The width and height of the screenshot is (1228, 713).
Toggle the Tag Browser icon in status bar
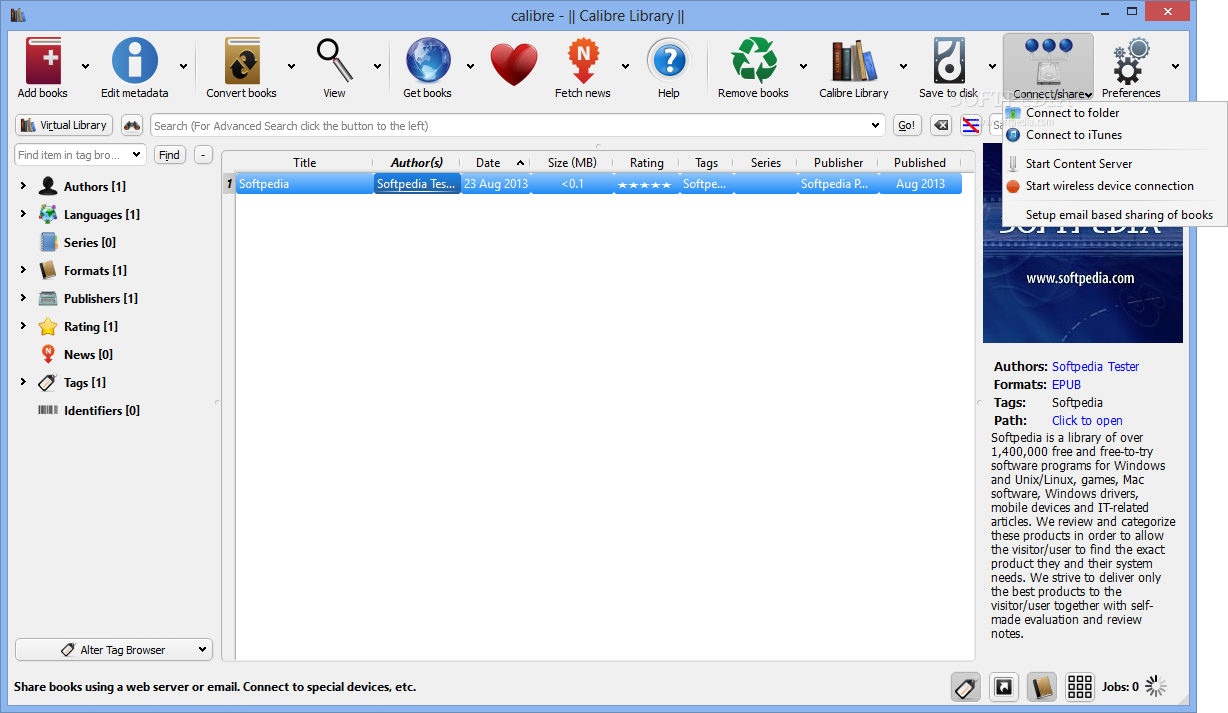pos(965,687)
